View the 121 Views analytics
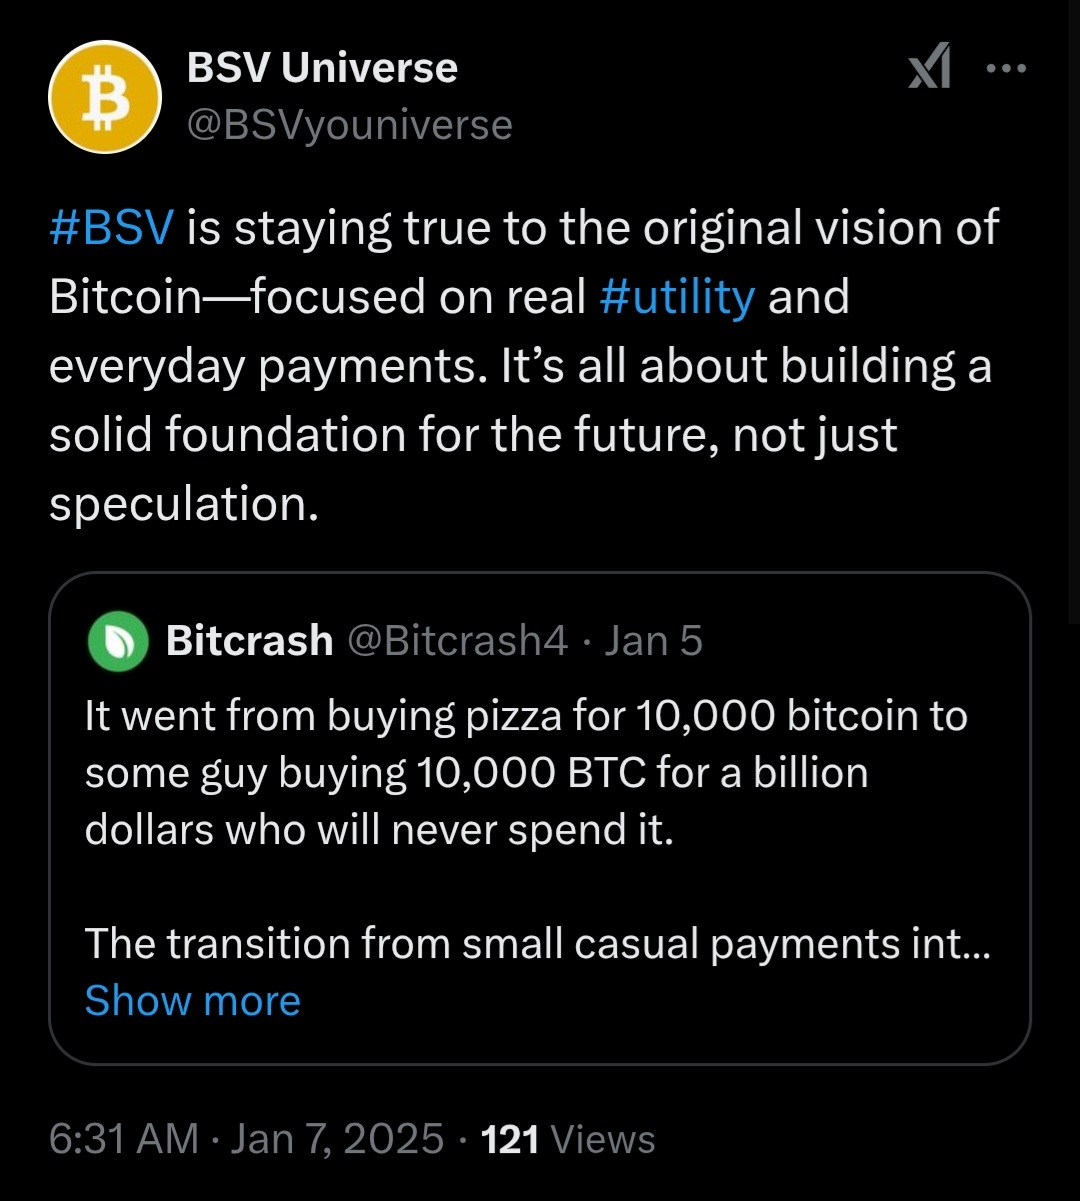1080x1201 pixels. 568,1138
